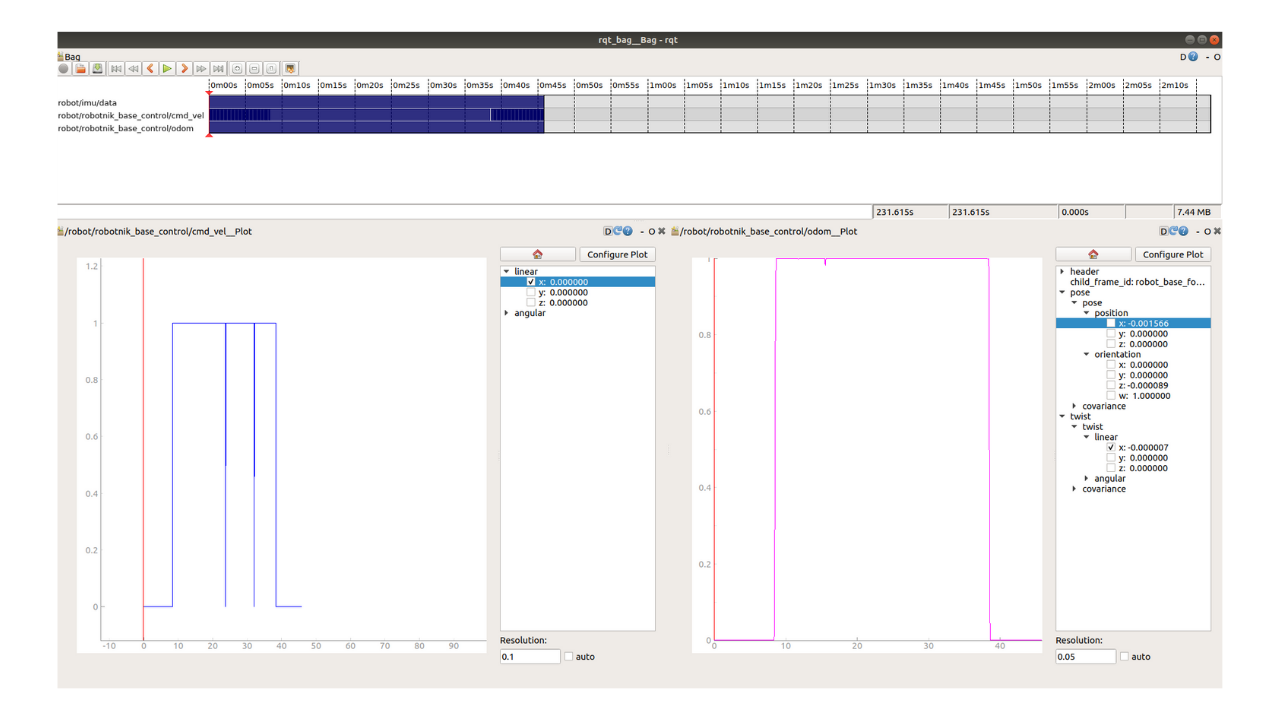1280x720 pixels.
Task: Select the robot/imu/data topic row
Action: 87,102
